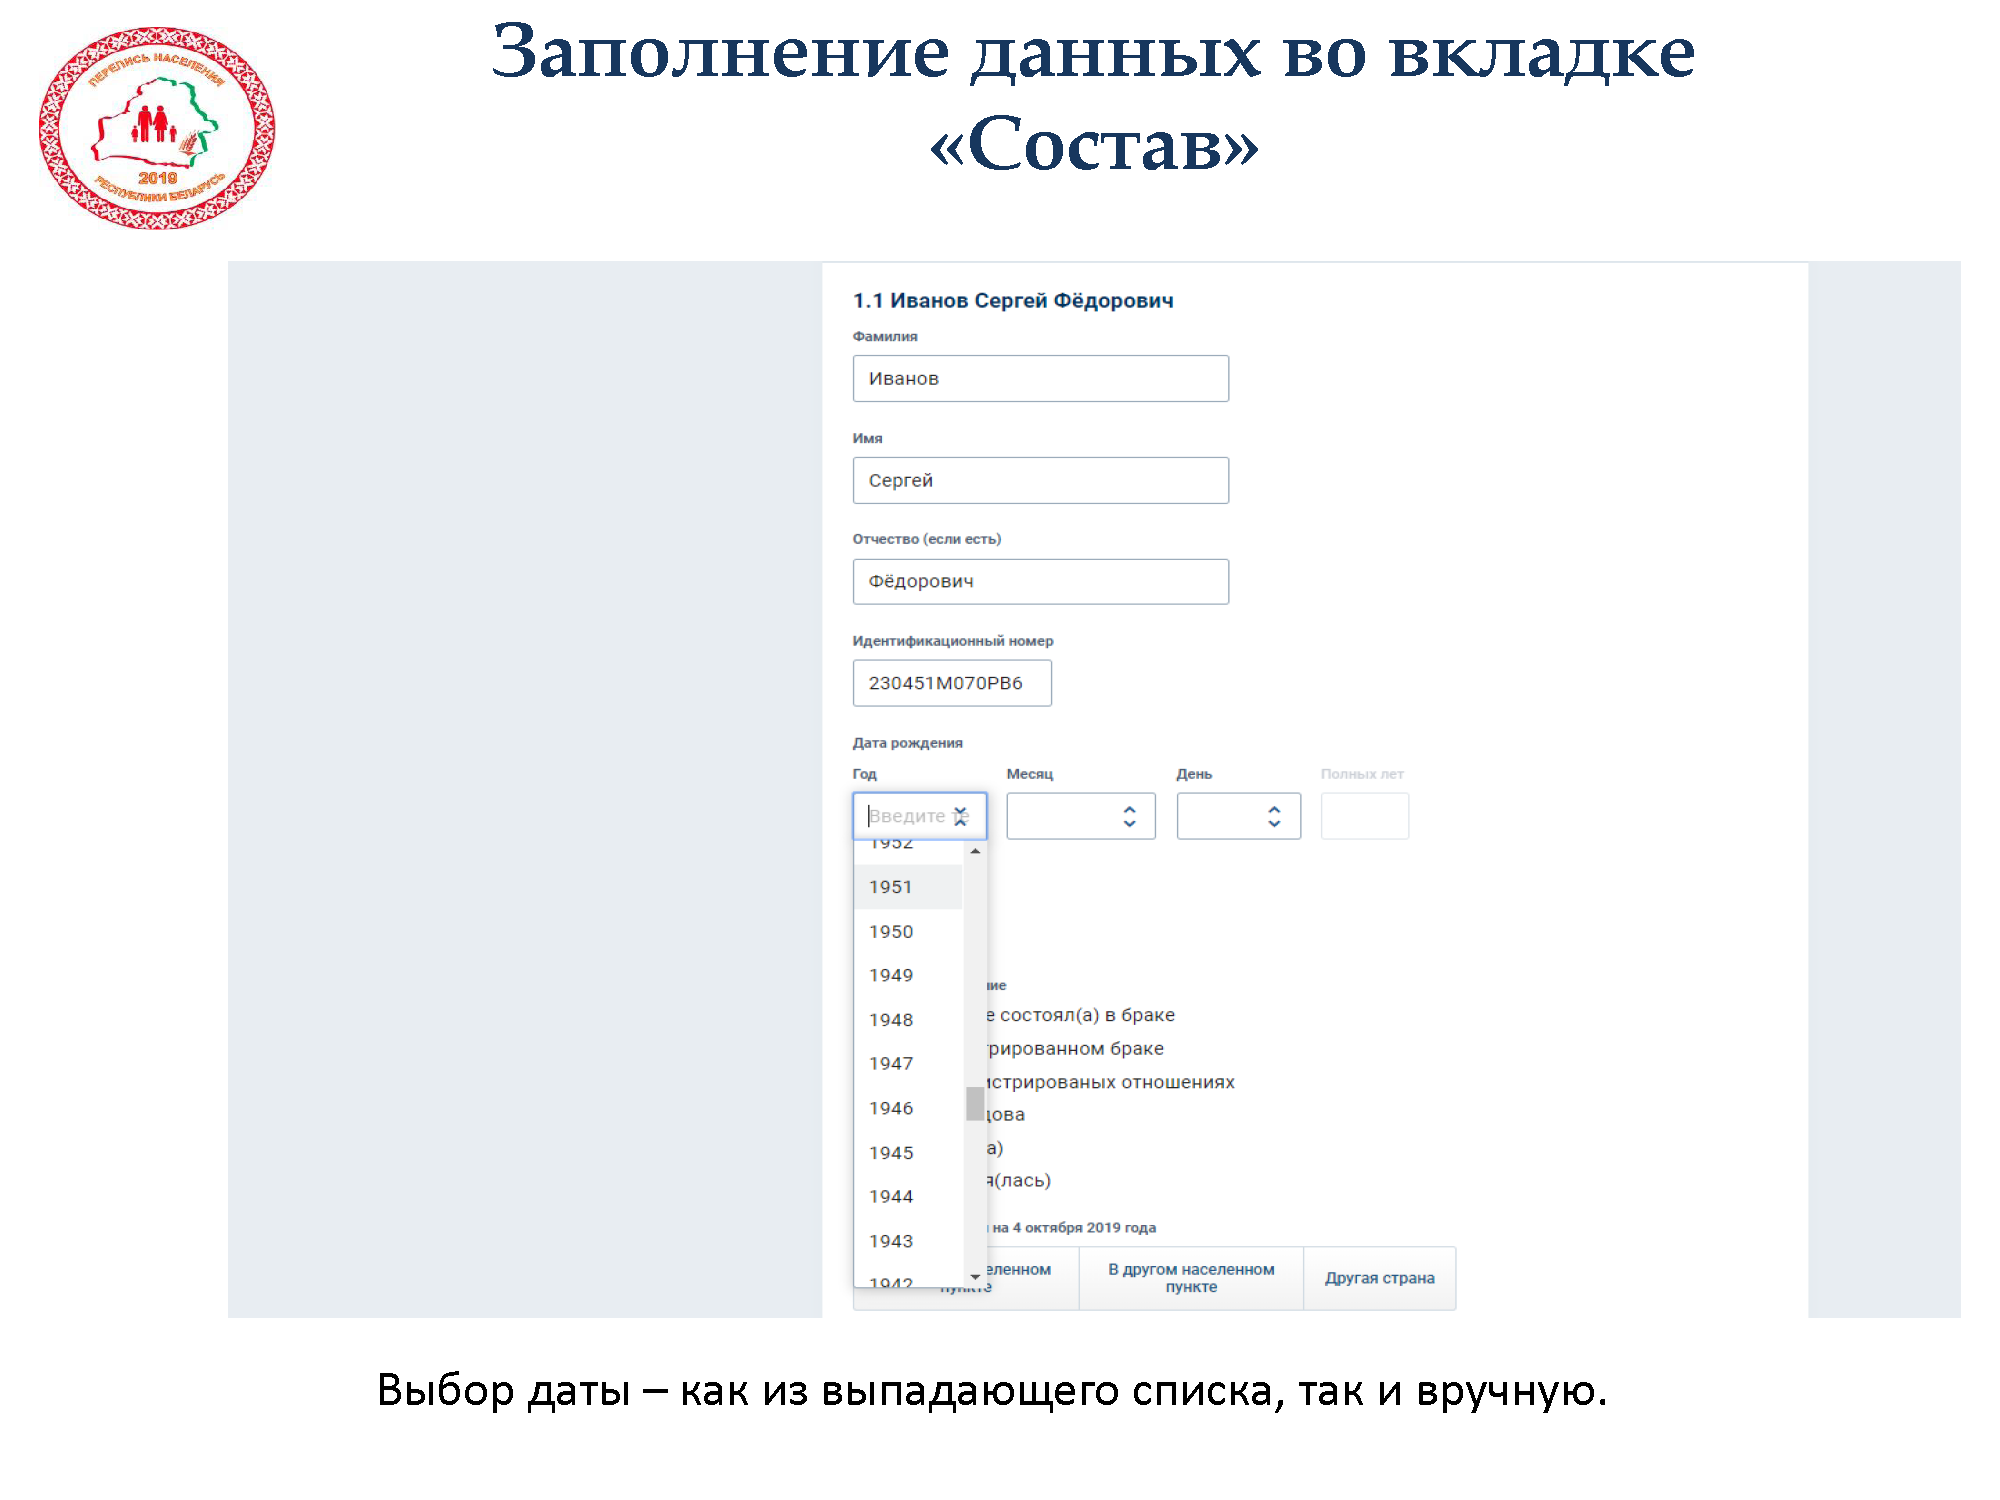Click the Отчество field containing Фёдорович
This screenshot has width=2000, height=1500.
click(1040, 582)
